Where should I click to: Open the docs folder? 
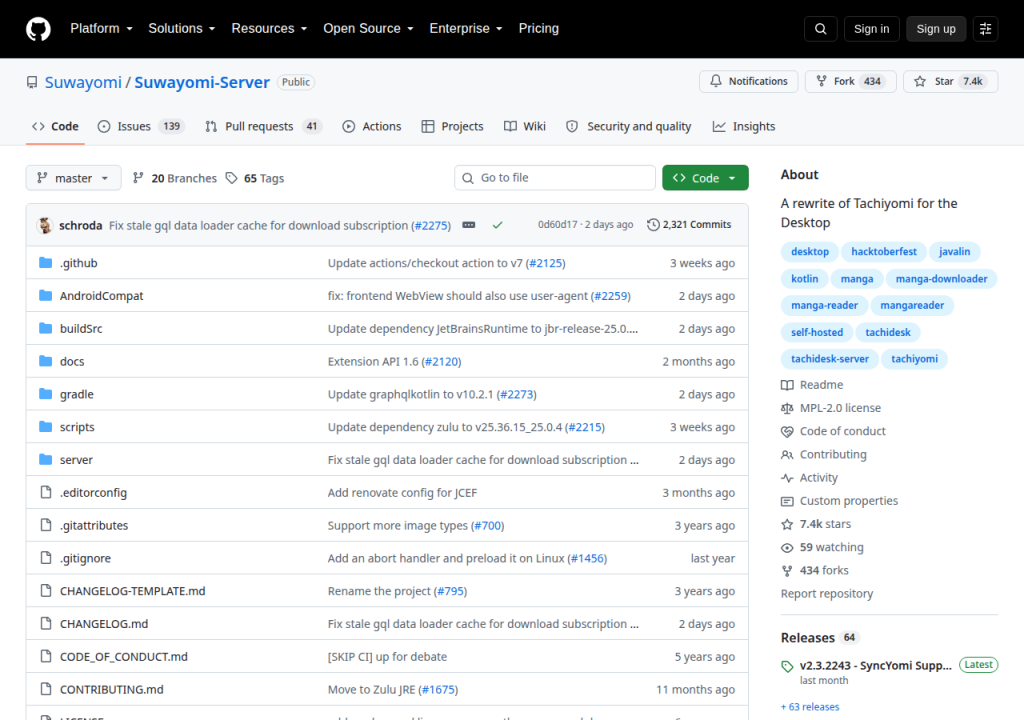[72, 361]
